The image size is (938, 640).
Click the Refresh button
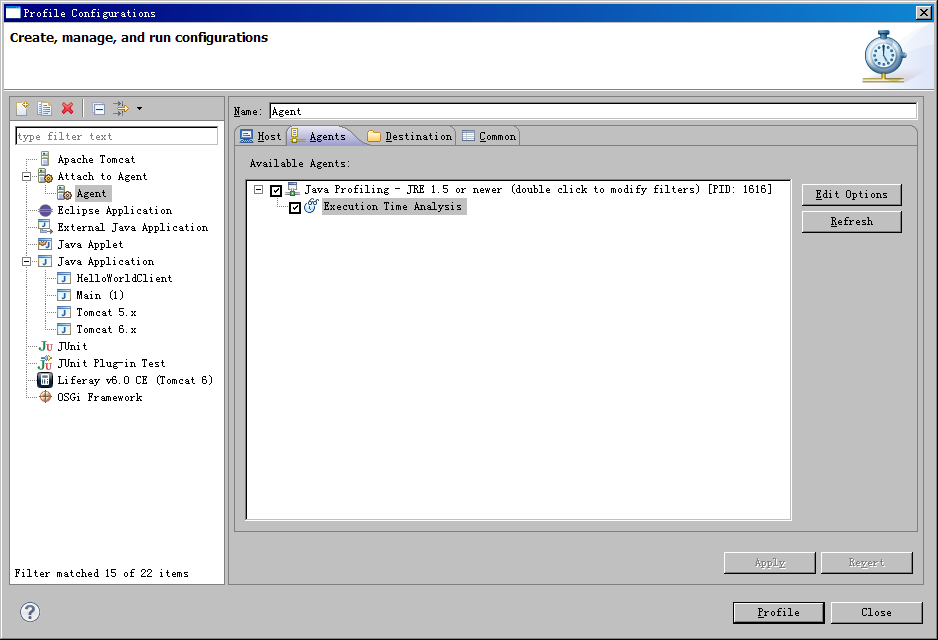851,221
